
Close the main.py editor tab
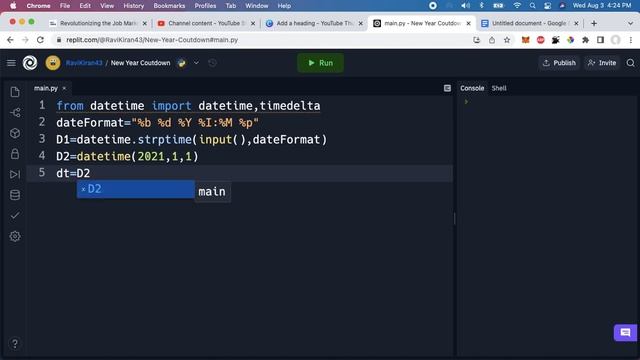(64, 88)
